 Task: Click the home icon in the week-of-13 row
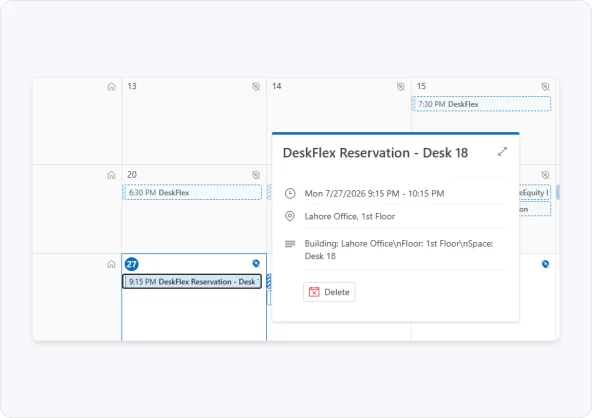coord(111,86)
